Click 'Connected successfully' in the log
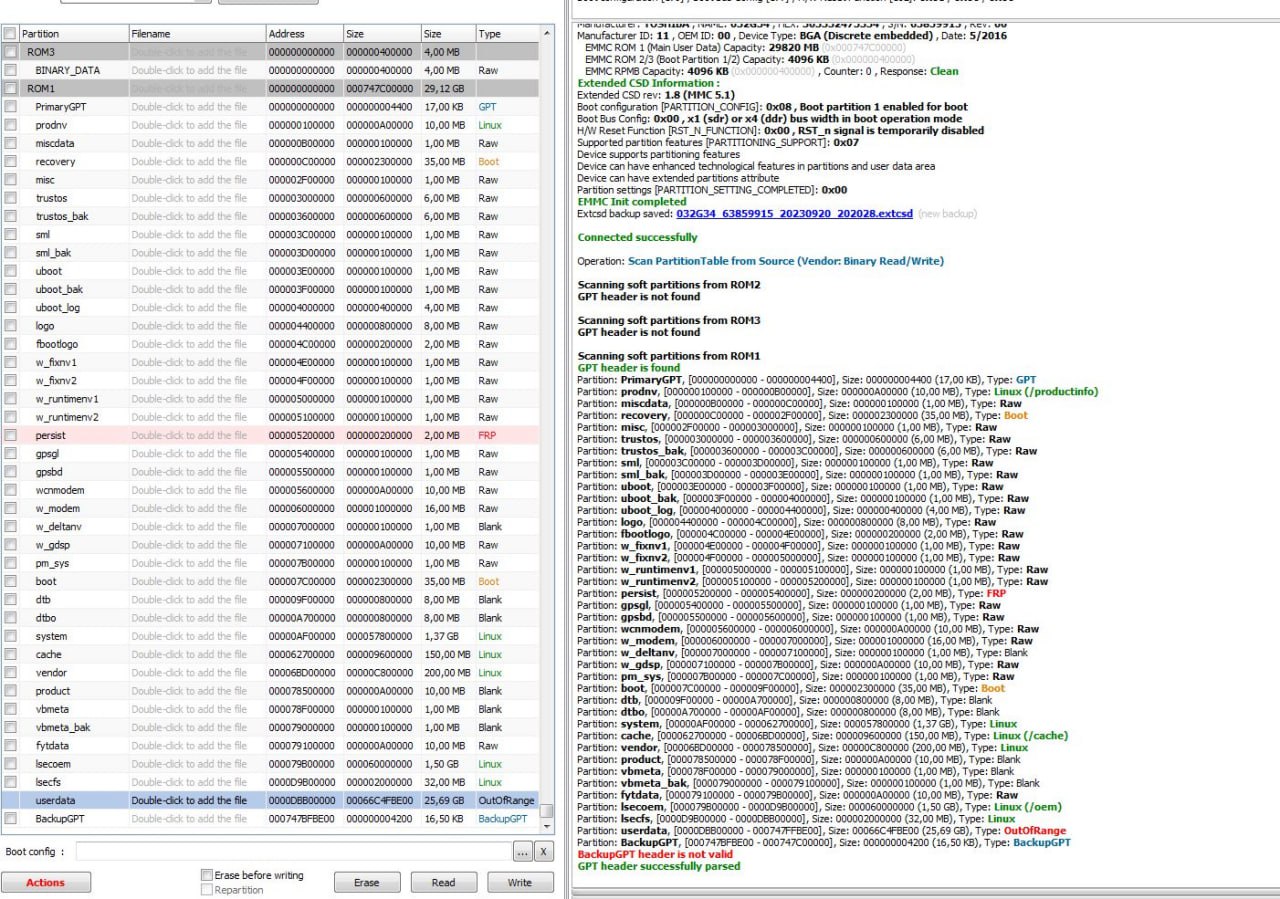The width and height of the screenshot is (1280, 899). (637, 237)
